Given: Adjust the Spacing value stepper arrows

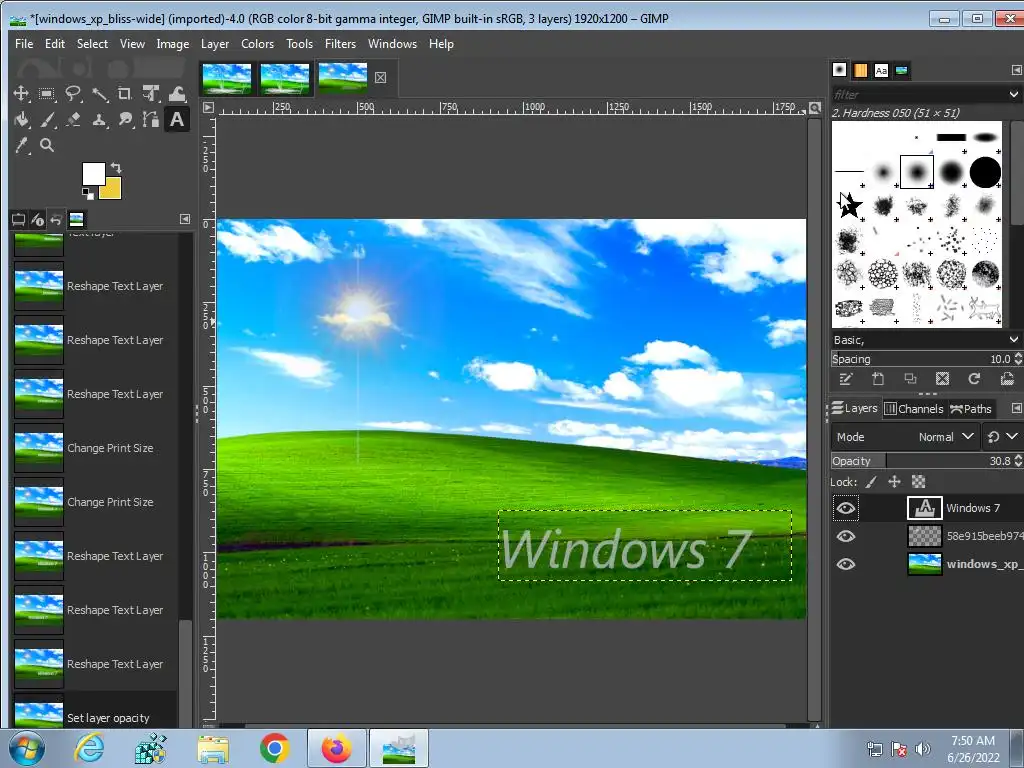Looking at the screenshot, I should click(1017, 359).
